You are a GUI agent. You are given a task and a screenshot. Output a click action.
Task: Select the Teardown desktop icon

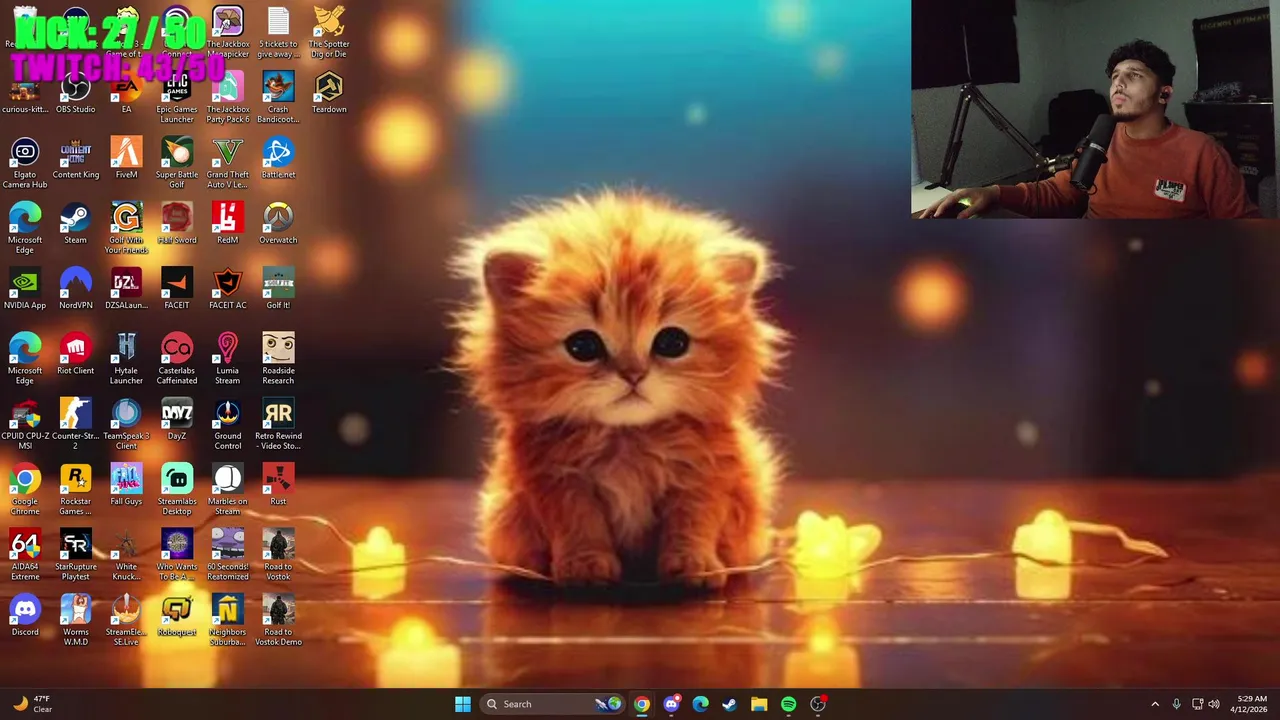[329, 95]
